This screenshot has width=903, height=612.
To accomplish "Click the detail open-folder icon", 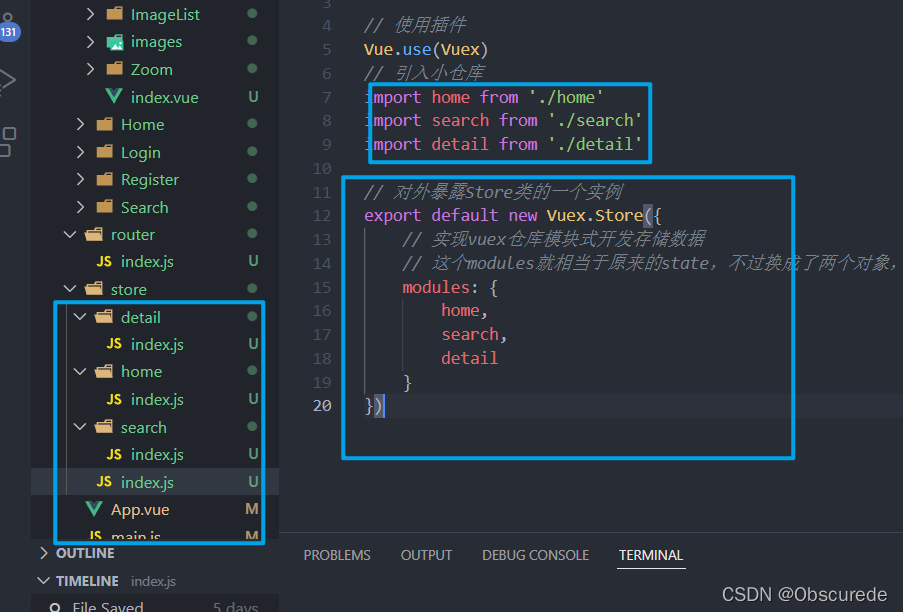I will tap(104, 316).
